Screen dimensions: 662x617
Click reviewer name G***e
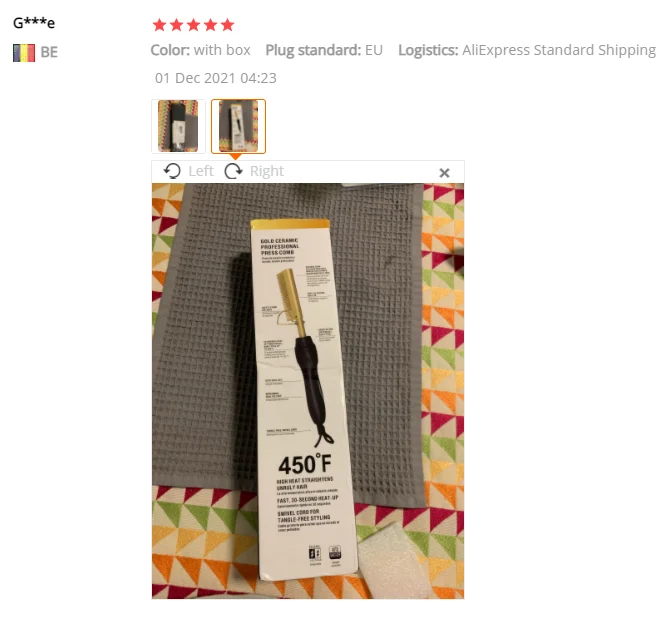[34, 22]
